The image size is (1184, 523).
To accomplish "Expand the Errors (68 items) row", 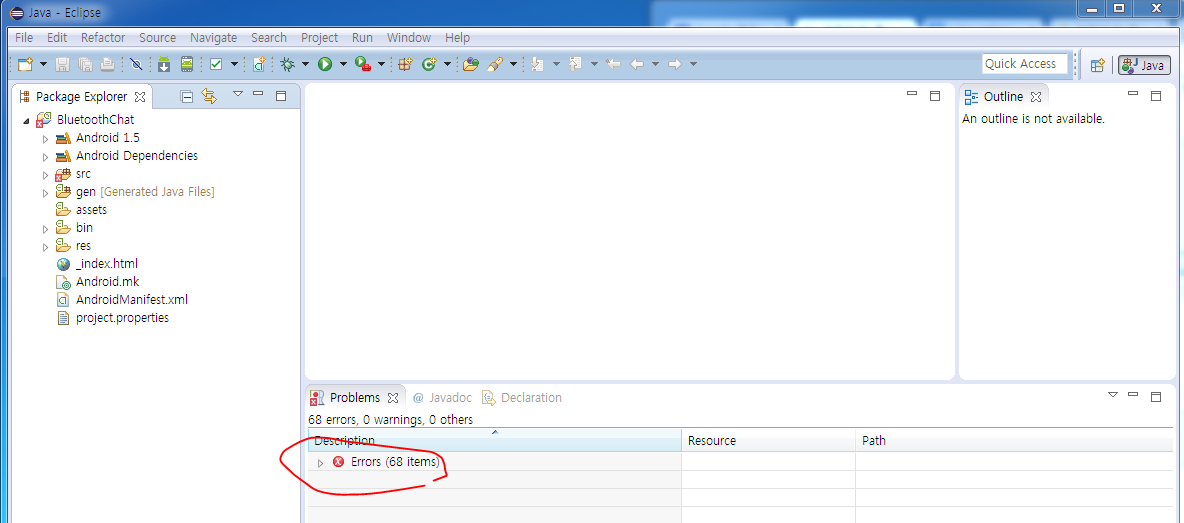I will 320,463.
